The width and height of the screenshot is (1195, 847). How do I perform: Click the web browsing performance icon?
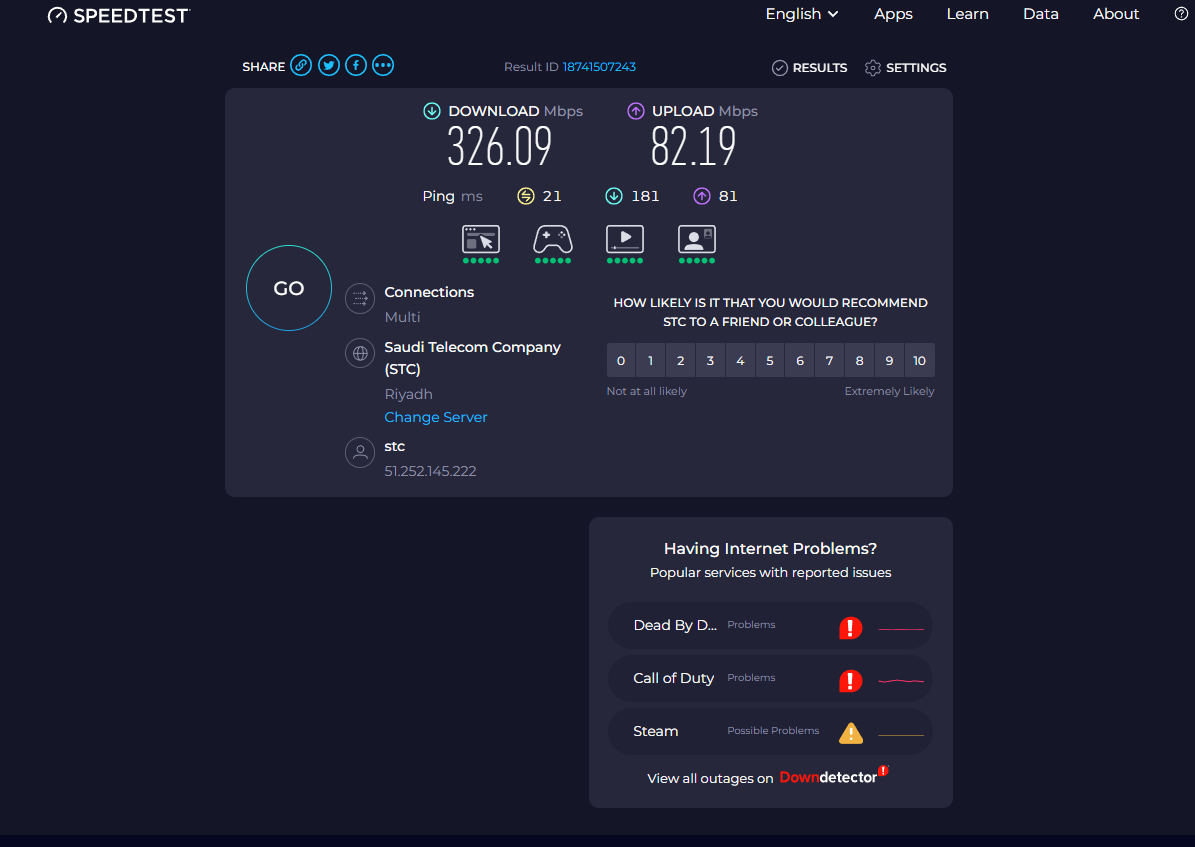pos(481,239)
